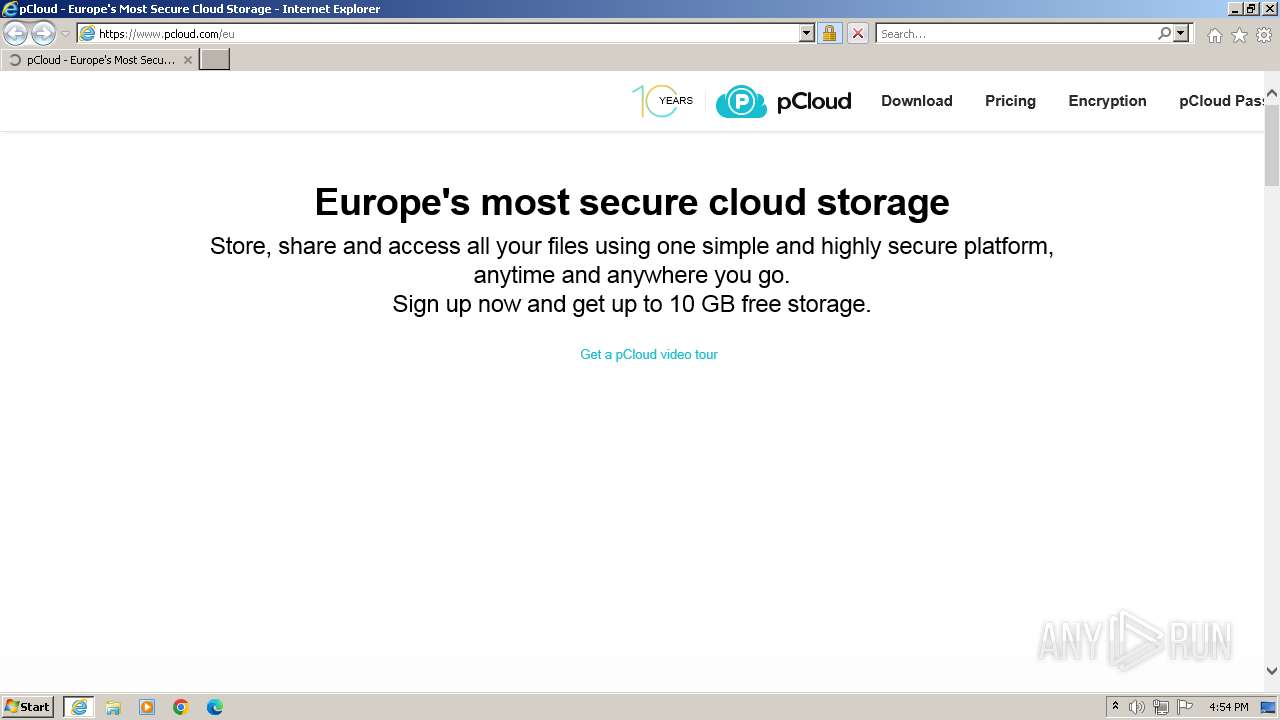Viewport: 1280px width, 720px height.
Task: Open the Tools gear menu
Action: pos(1264,35)
